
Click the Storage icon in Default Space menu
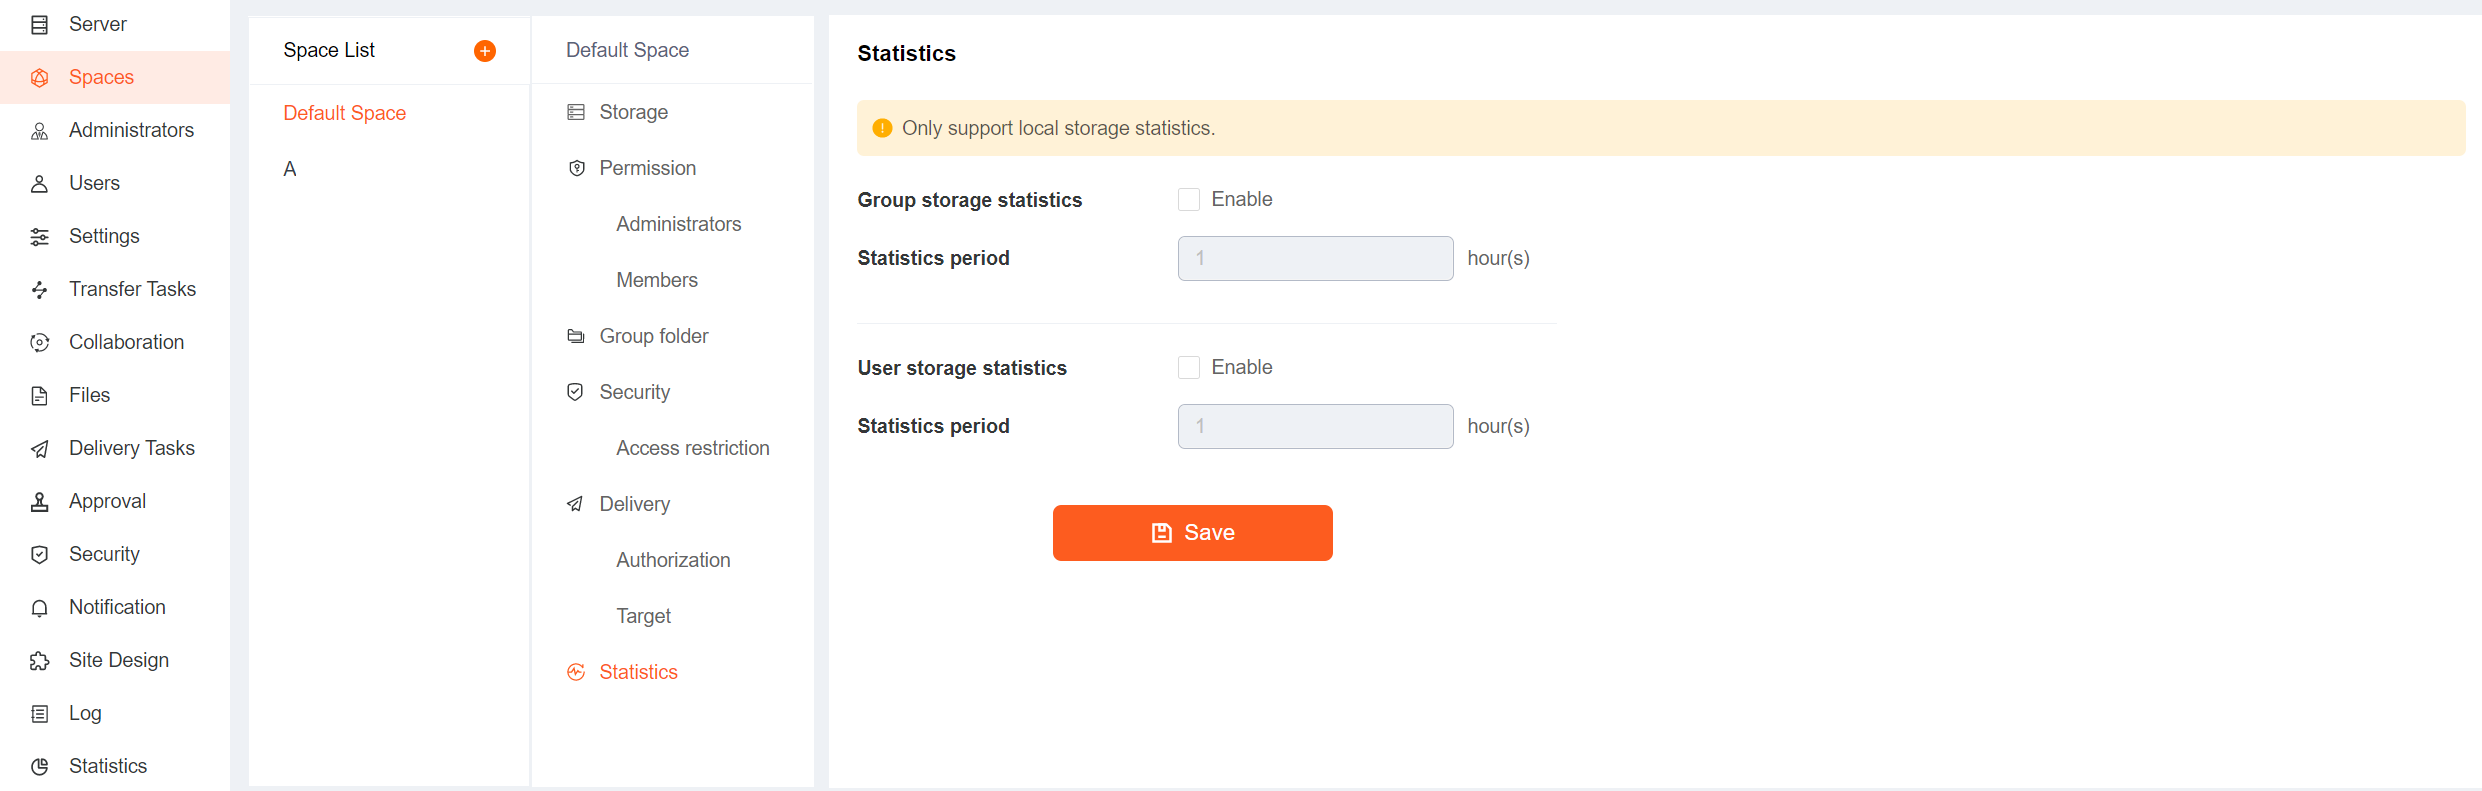coord(576,112)
